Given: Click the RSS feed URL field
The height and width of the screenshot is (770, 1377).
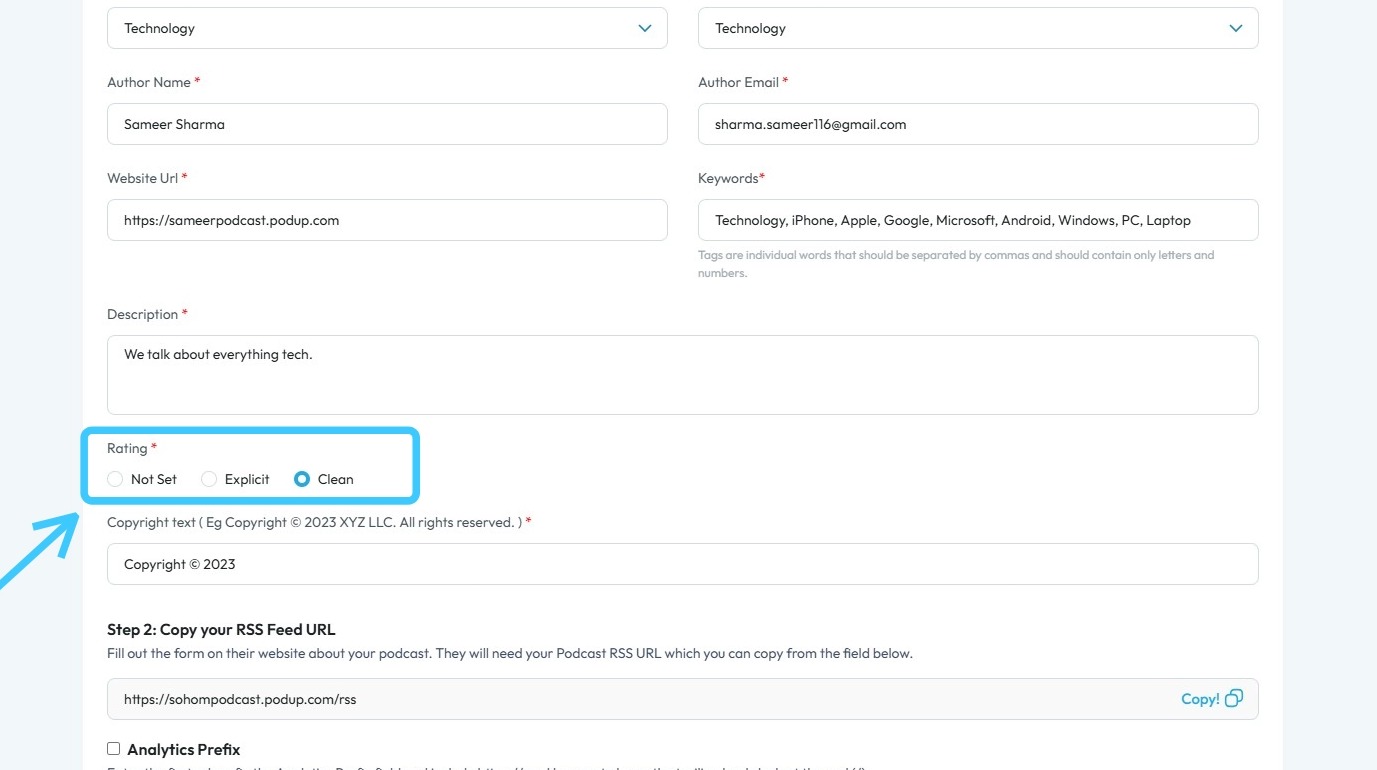Looking at the screenshot, I should (640, 699).
